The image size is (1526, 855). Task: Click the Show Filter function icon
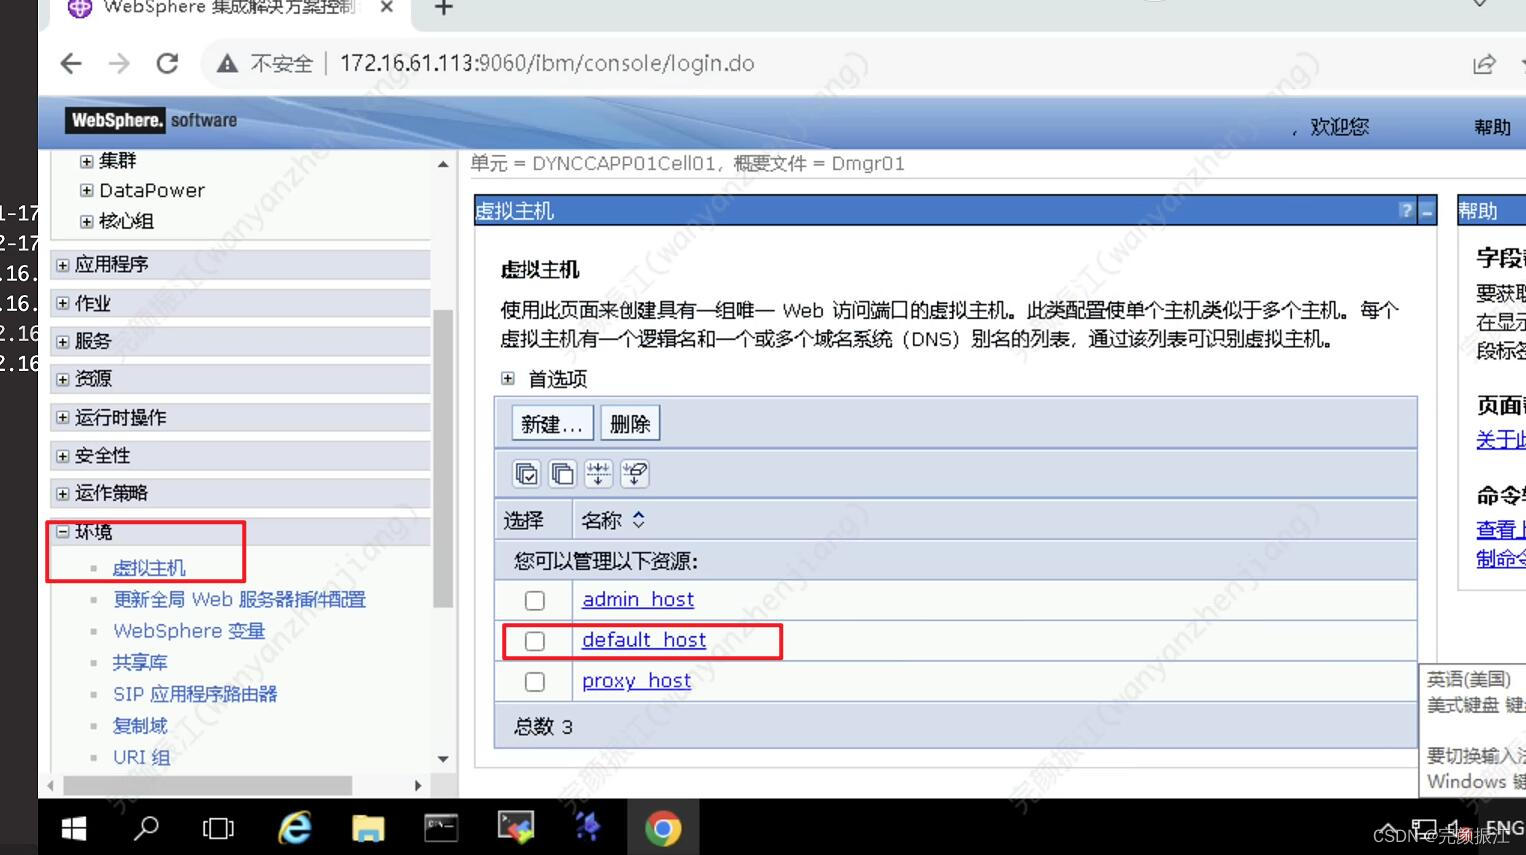[x=599, y=473]
